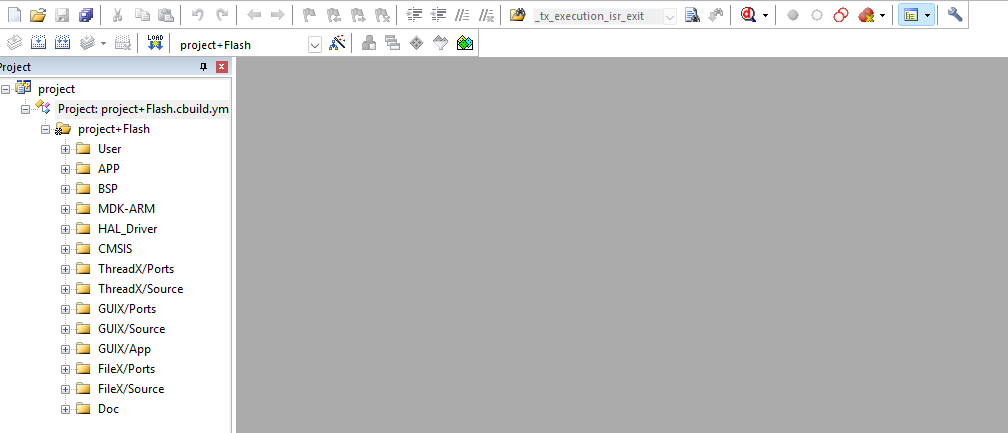The image size is (1008, 433).
Task: Expand the User folder
Action: point(66,149)
